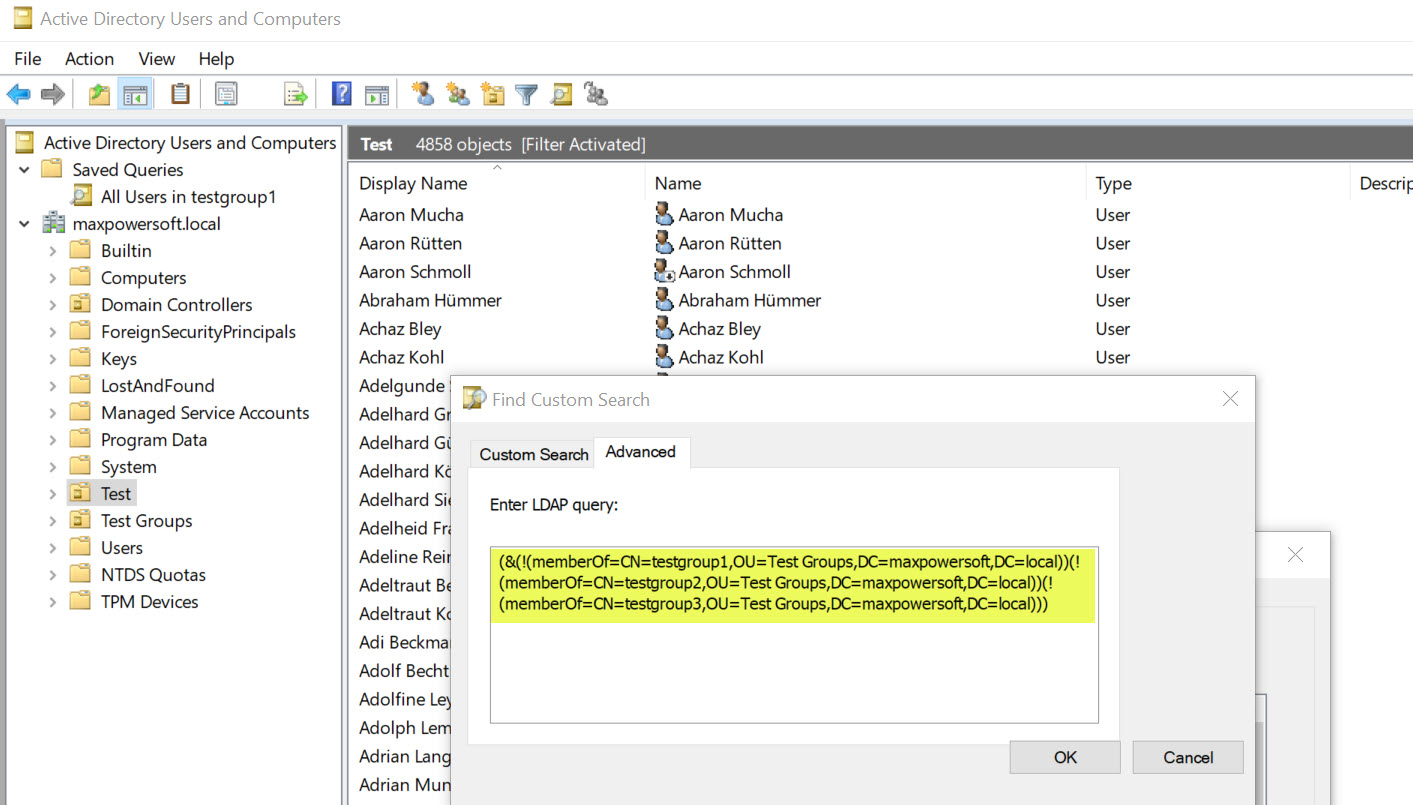Expand the TPM Devices node

click(x=53, y=601)
